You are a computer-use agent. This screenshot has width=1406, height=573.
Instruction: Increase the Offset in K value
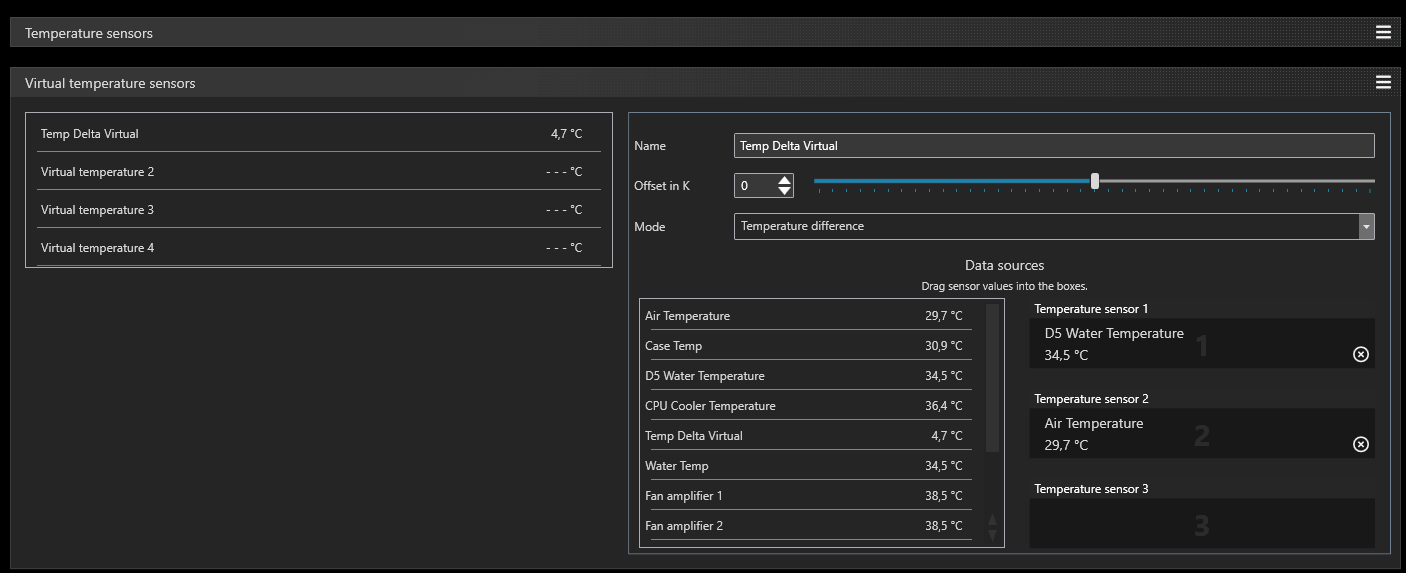click(x=785, y=181)
